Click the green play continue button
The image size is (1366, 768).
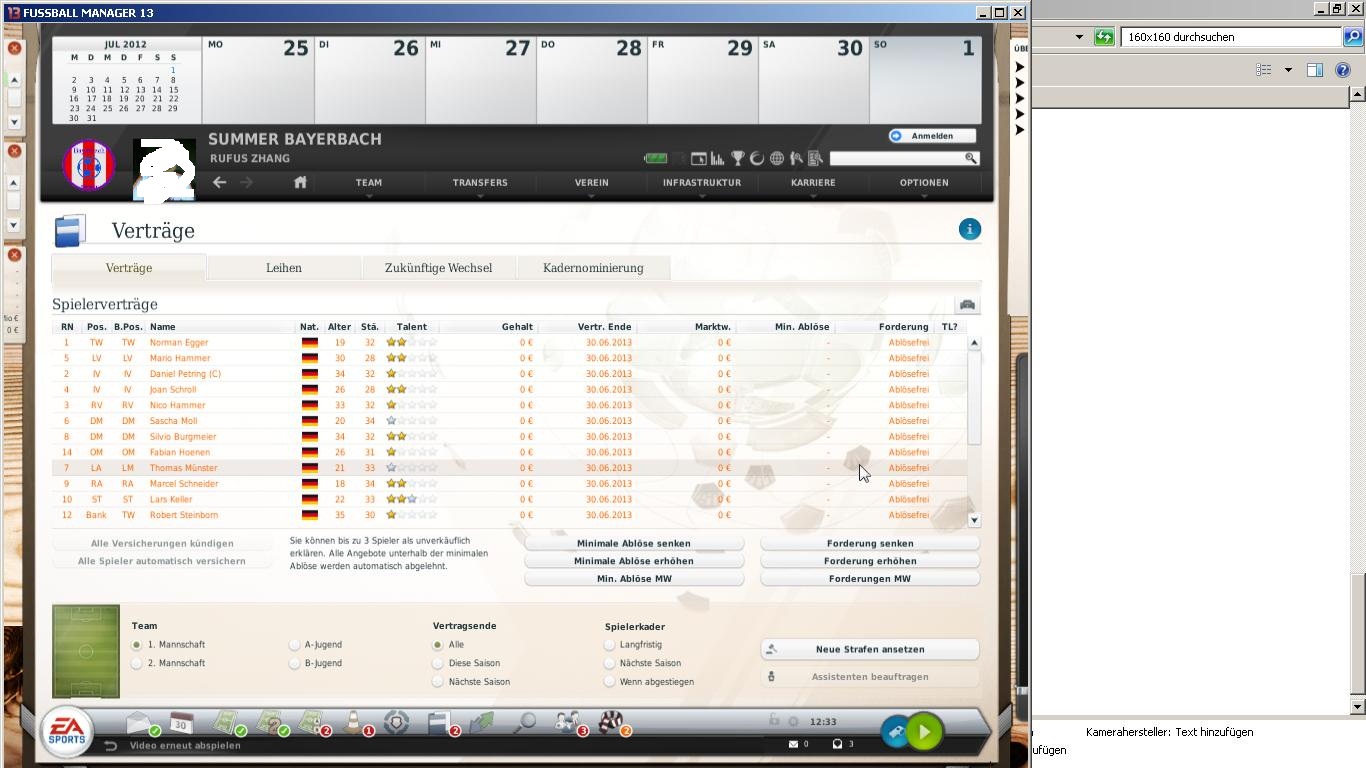tap(925, 732)
